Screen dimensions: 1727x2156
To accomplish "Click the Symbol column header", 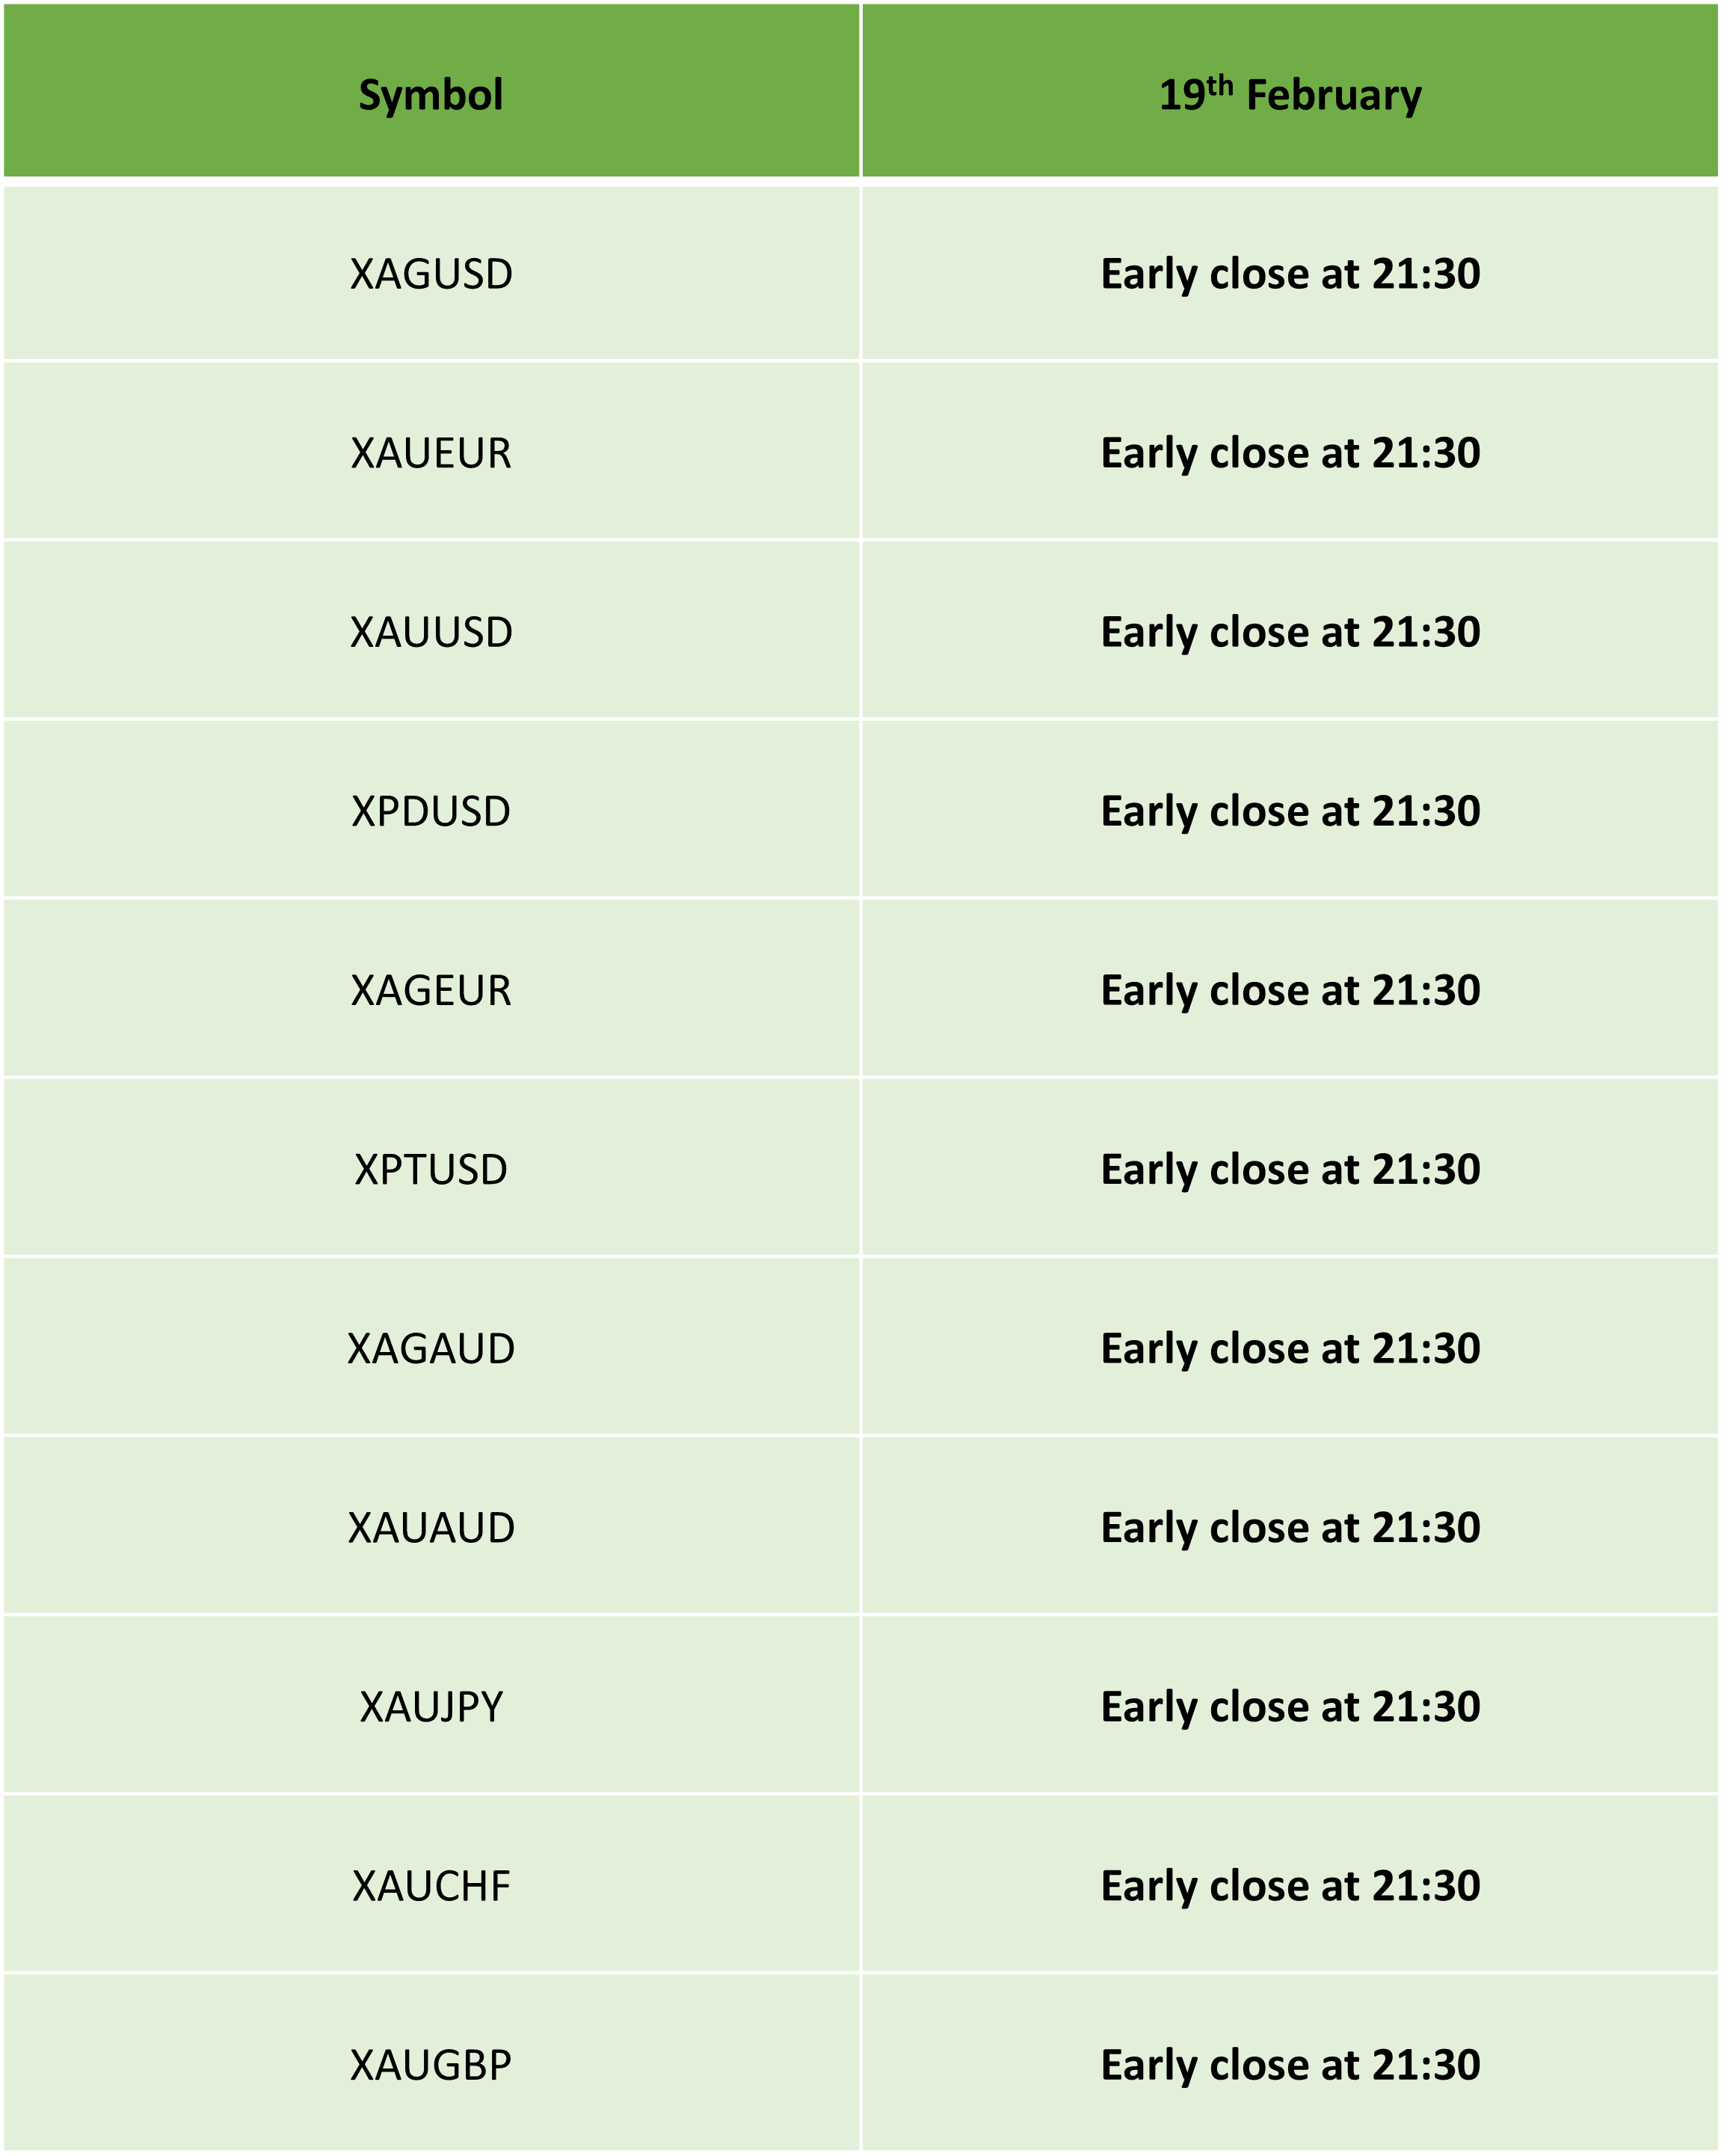I will pyautogui.click(x=431, y=91).
